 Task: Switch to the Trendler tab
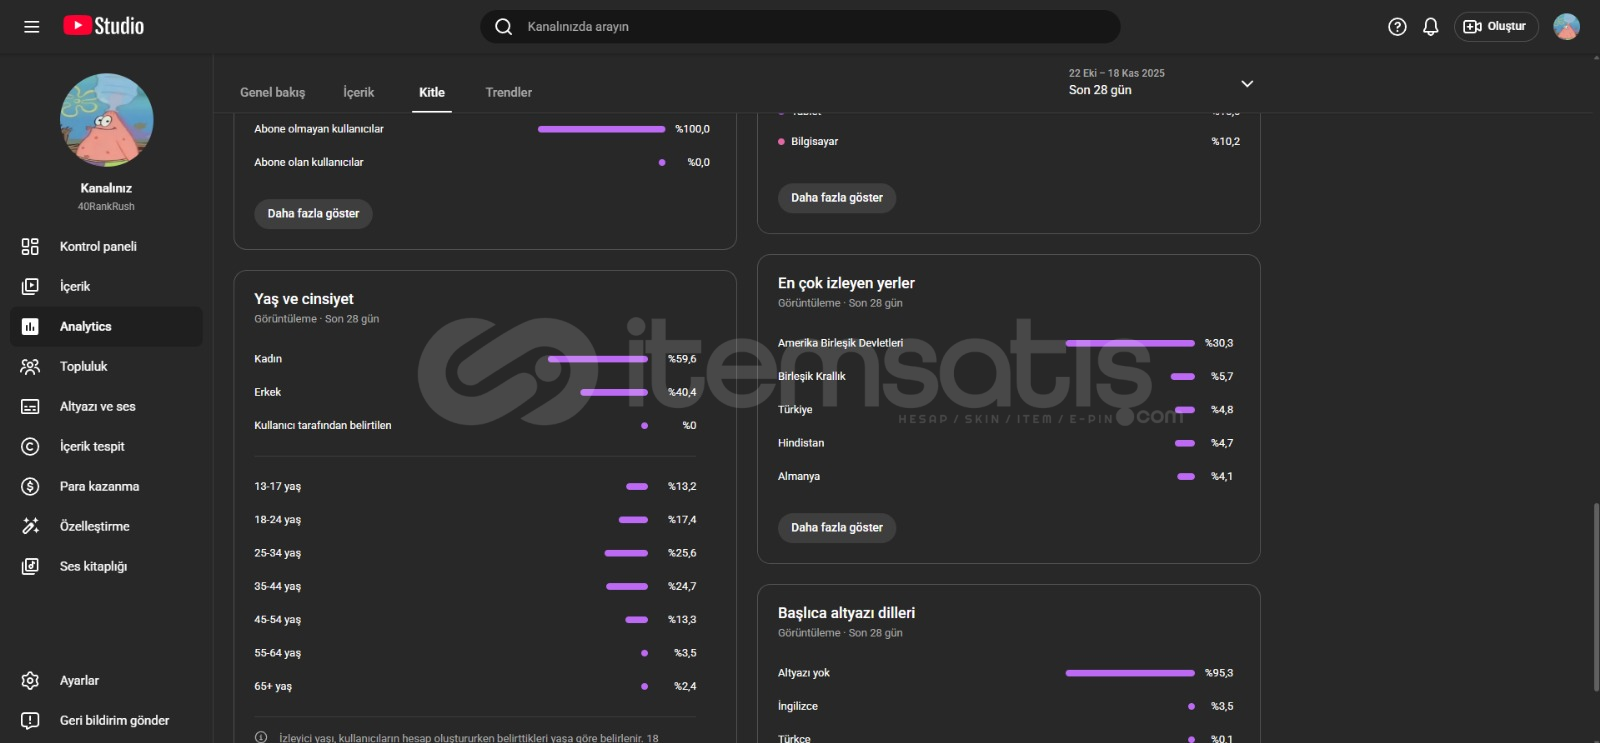(508, 92)
